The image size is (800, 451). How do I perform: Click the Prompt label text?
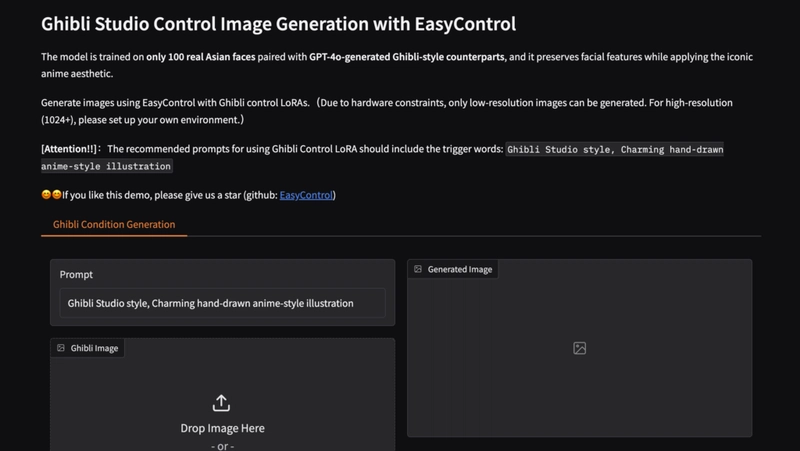76,274
